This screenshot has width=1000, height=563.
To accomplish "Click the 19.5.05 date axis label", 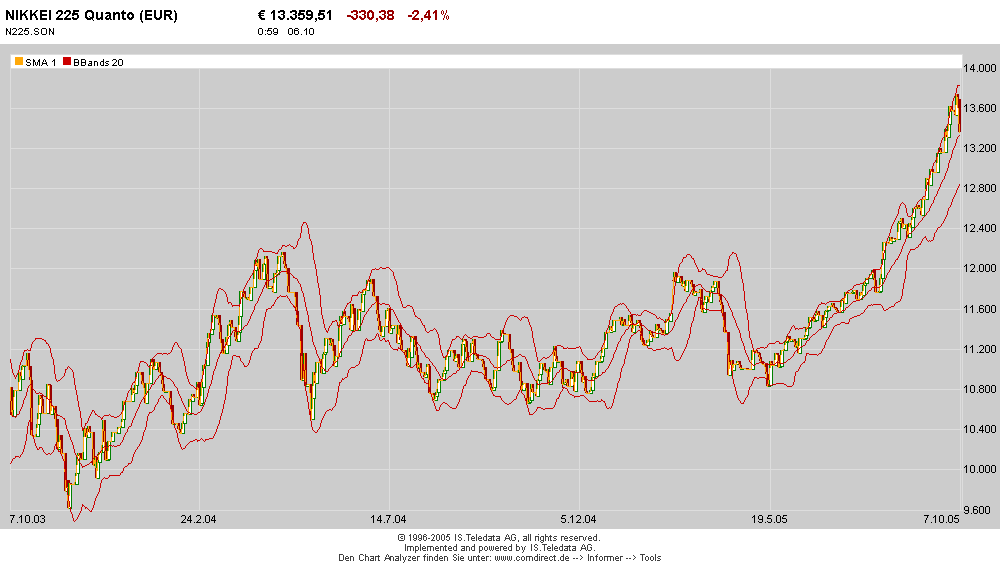I will [x=769, y=519].
